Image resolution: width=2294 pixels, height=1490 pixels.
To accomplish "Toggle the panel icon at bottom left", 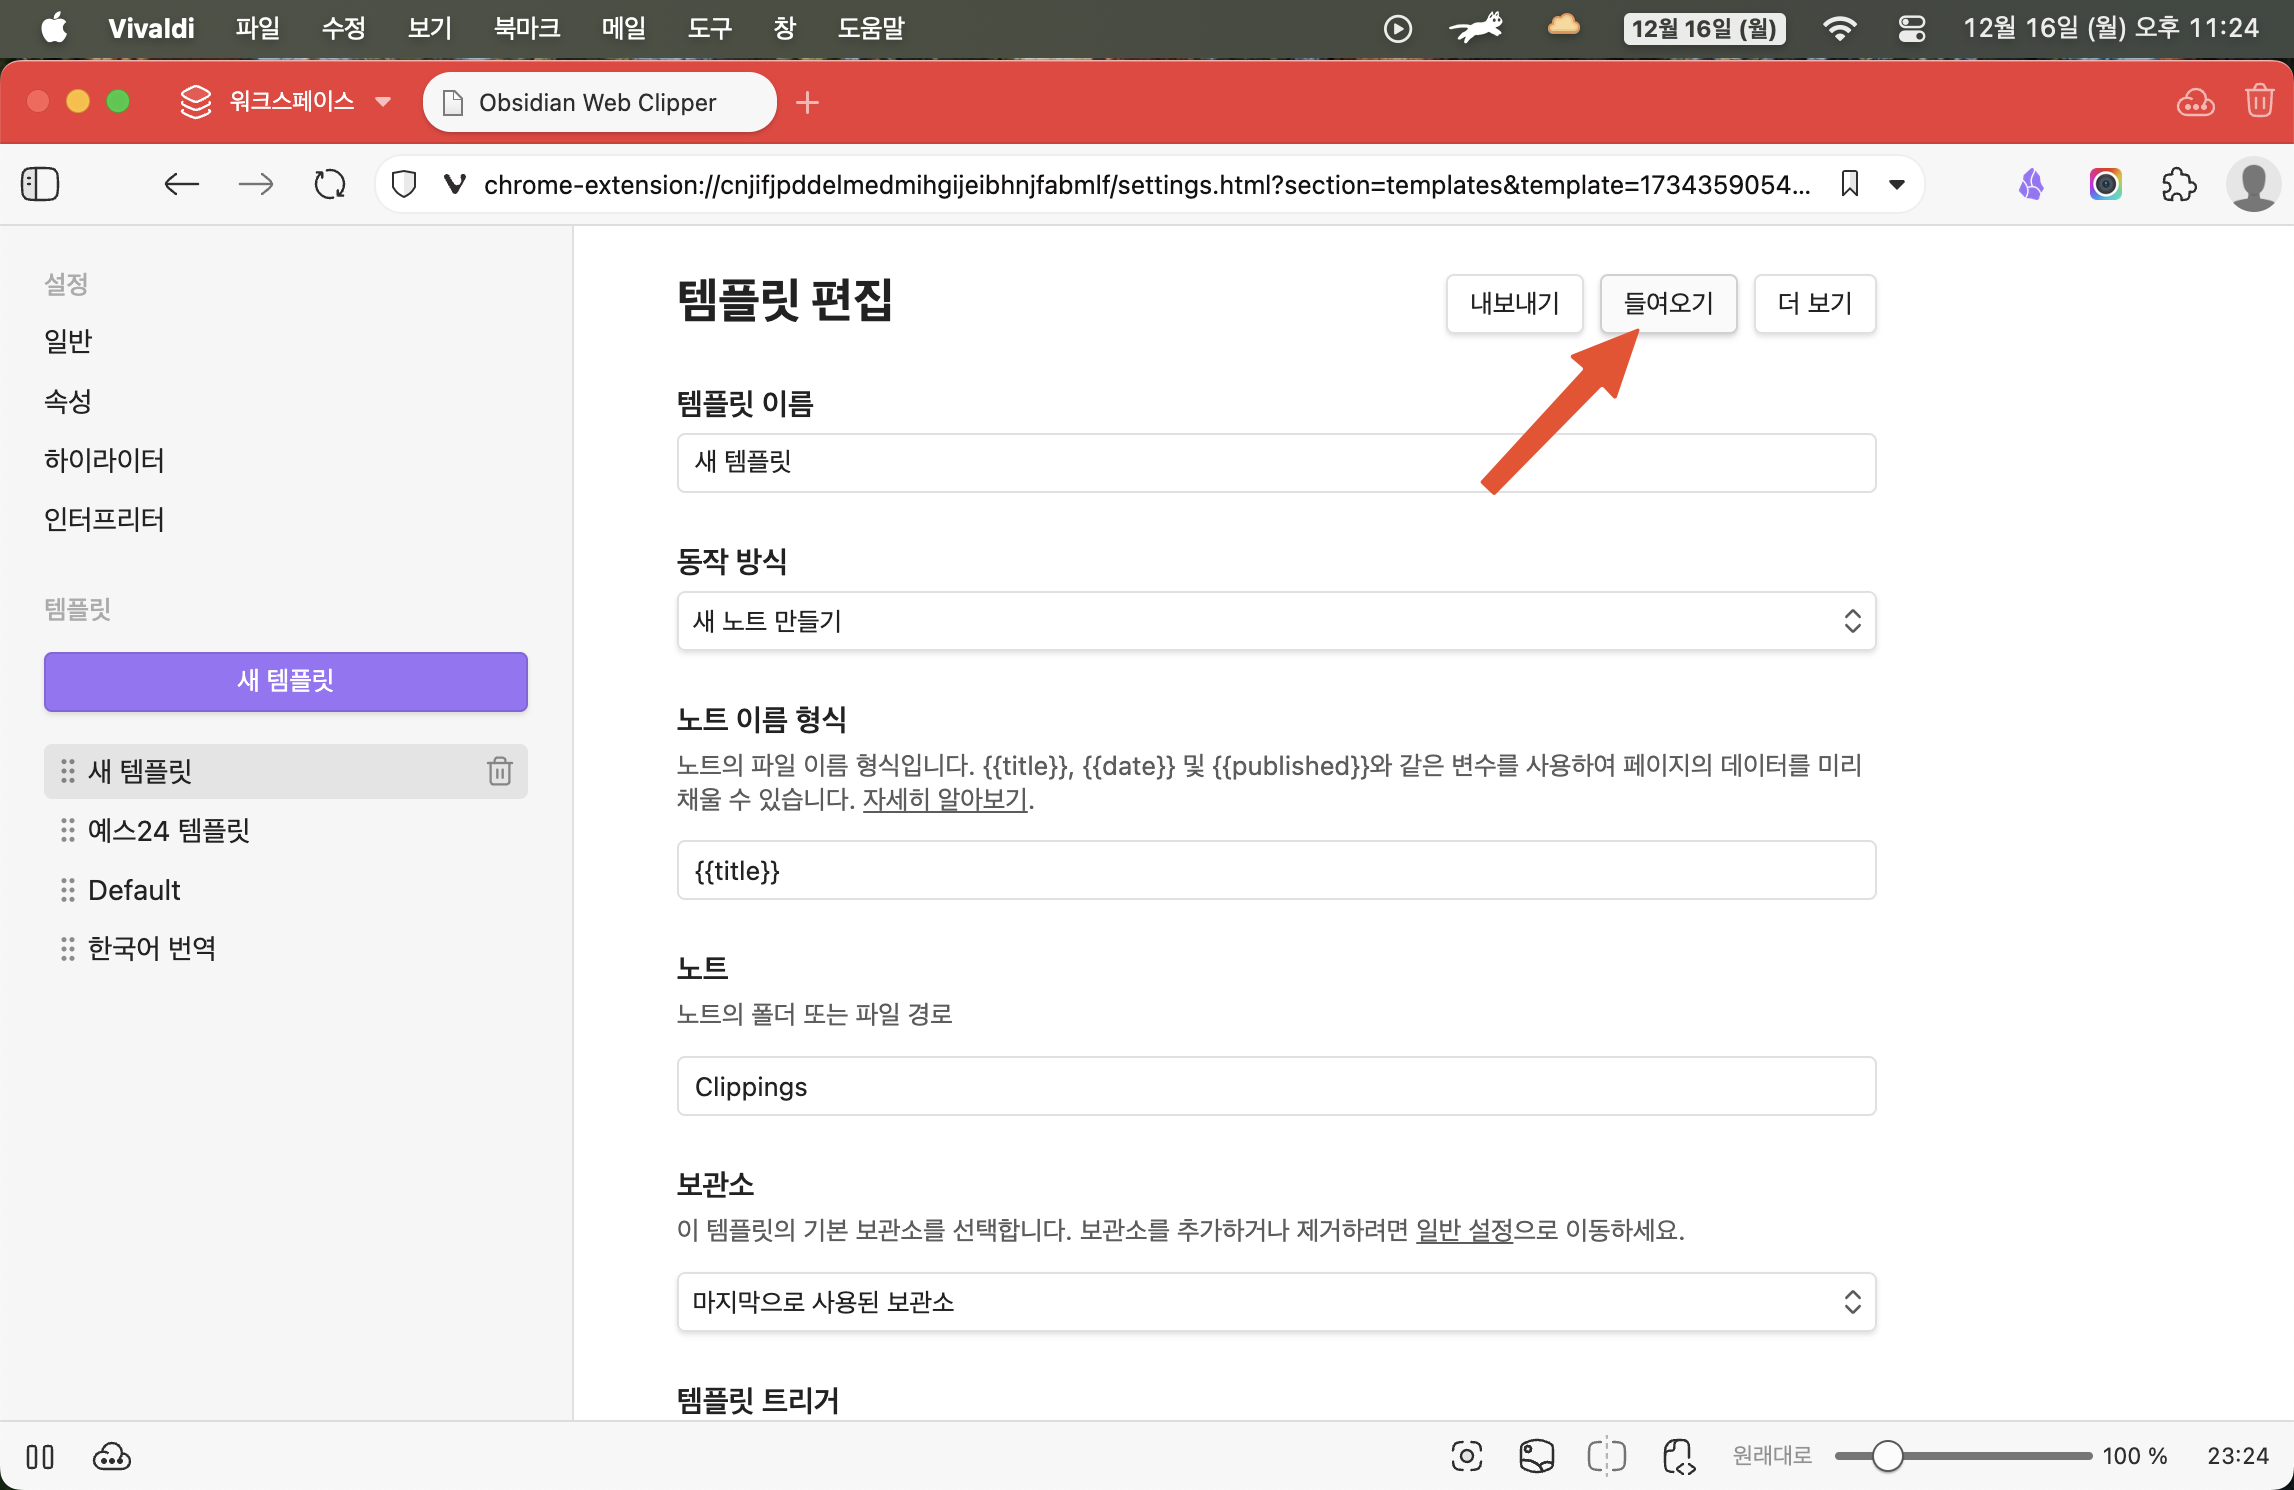I will pos(40,1456).
